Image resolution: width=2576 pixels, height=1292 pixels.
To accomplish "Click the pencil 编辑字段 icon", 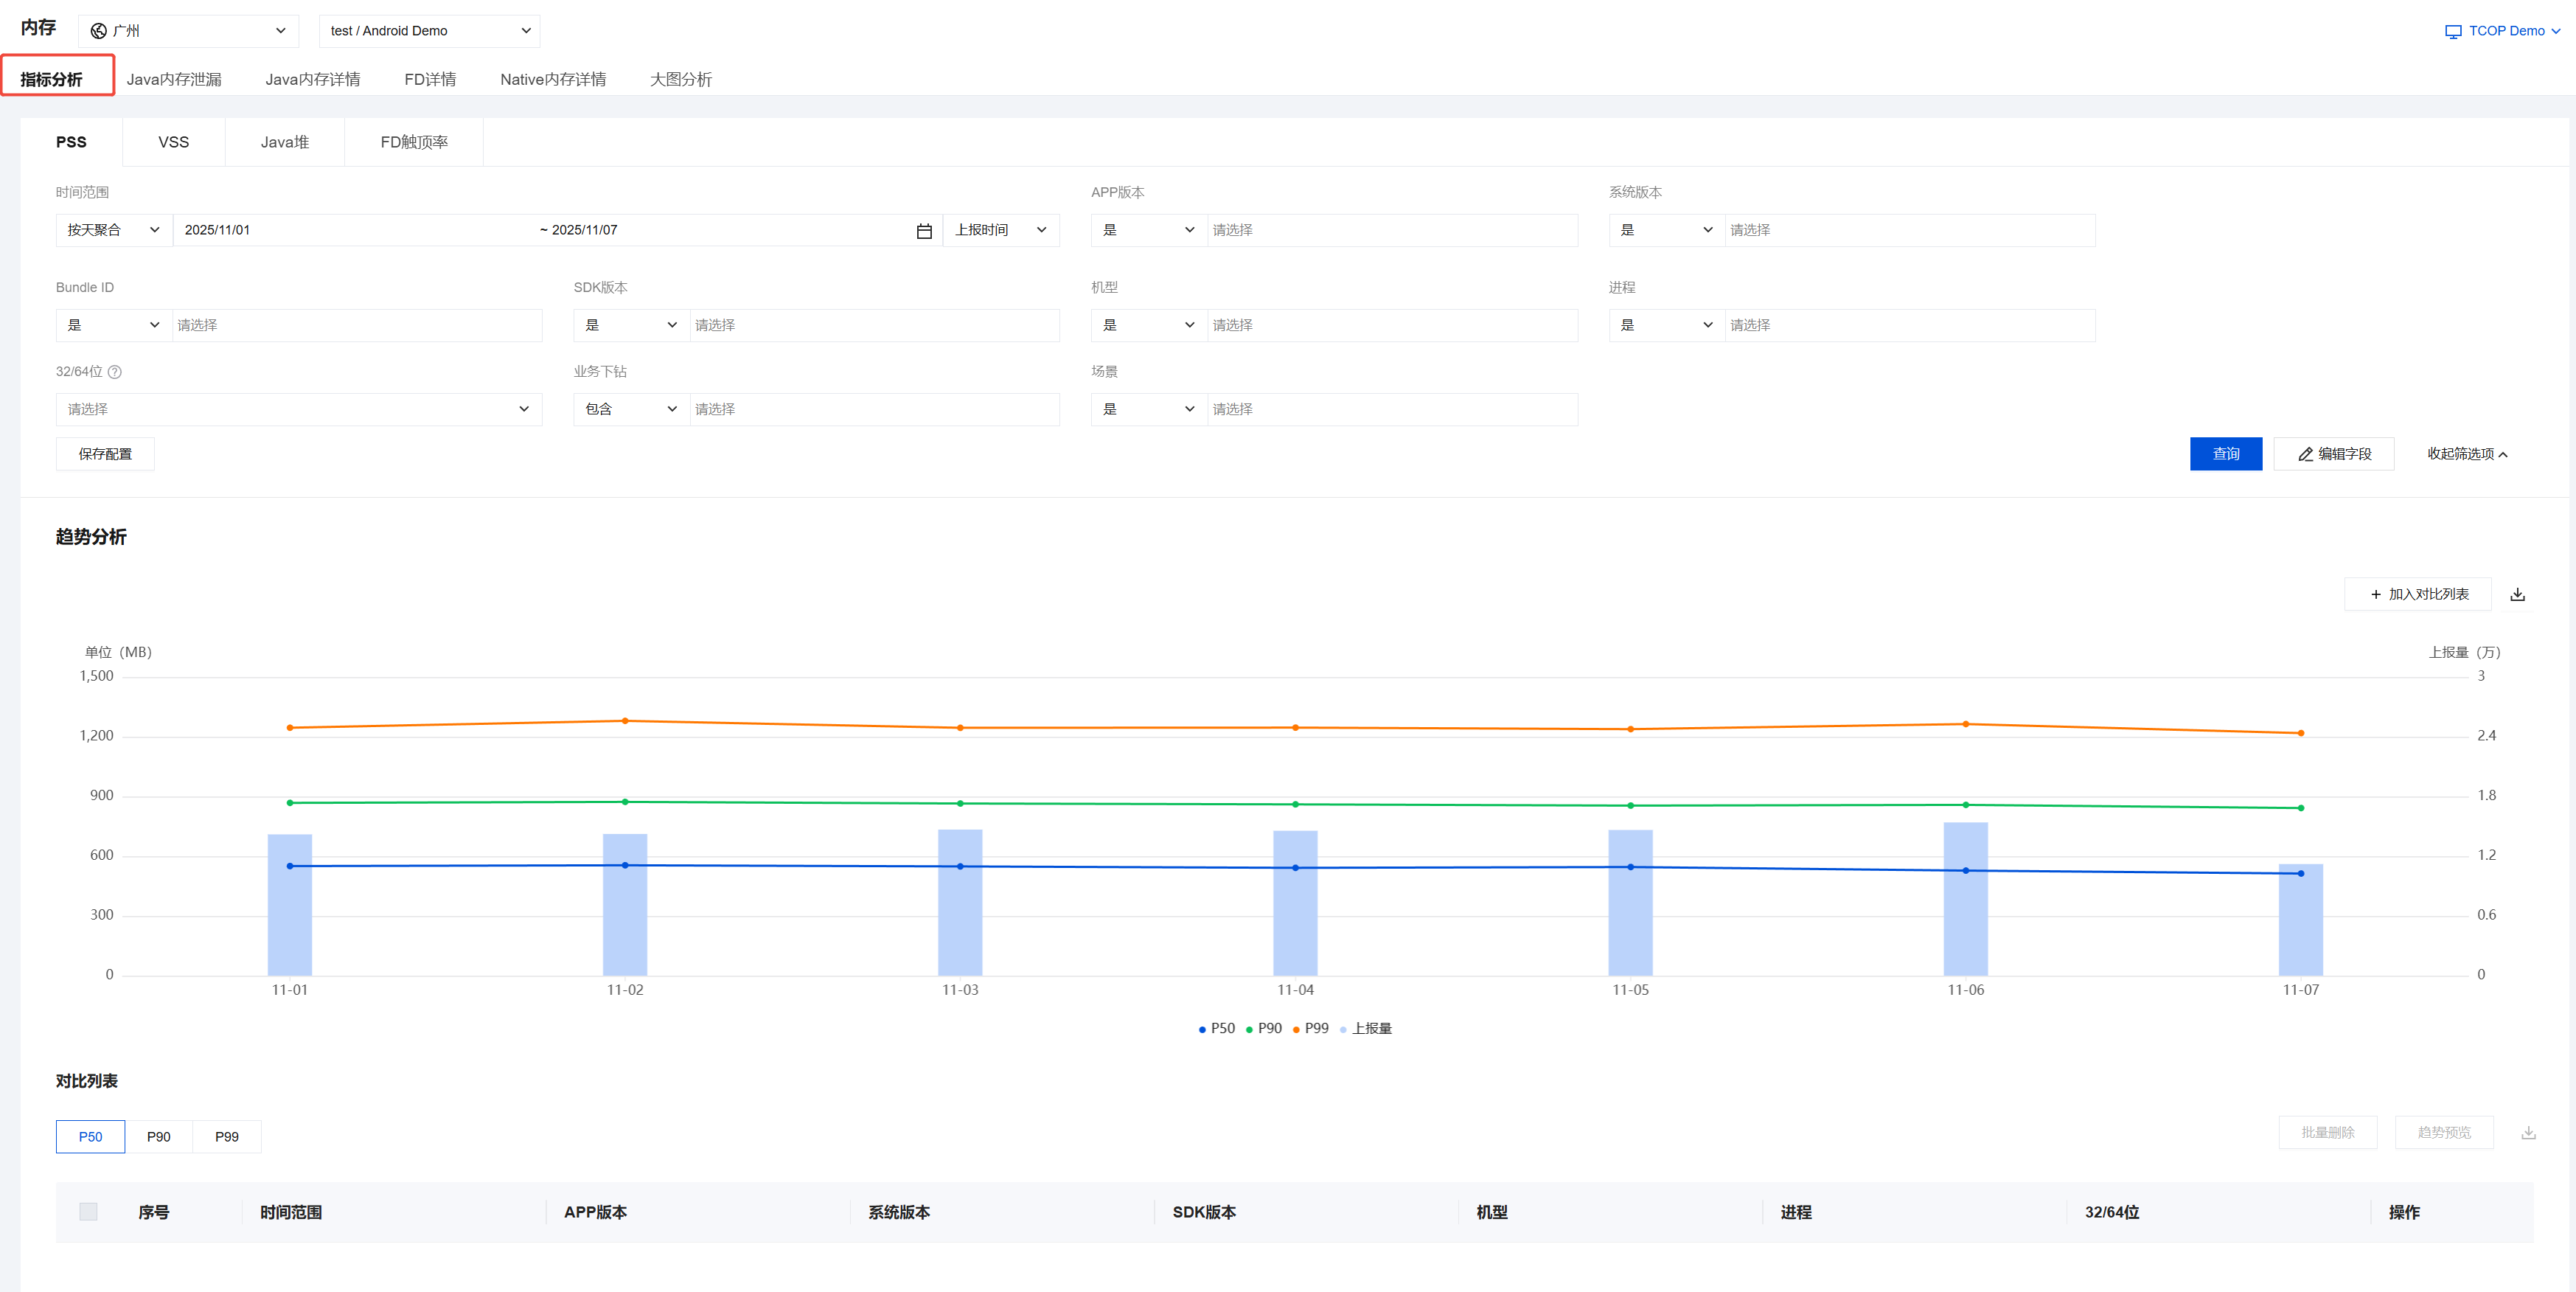I will coord(2305,455).
